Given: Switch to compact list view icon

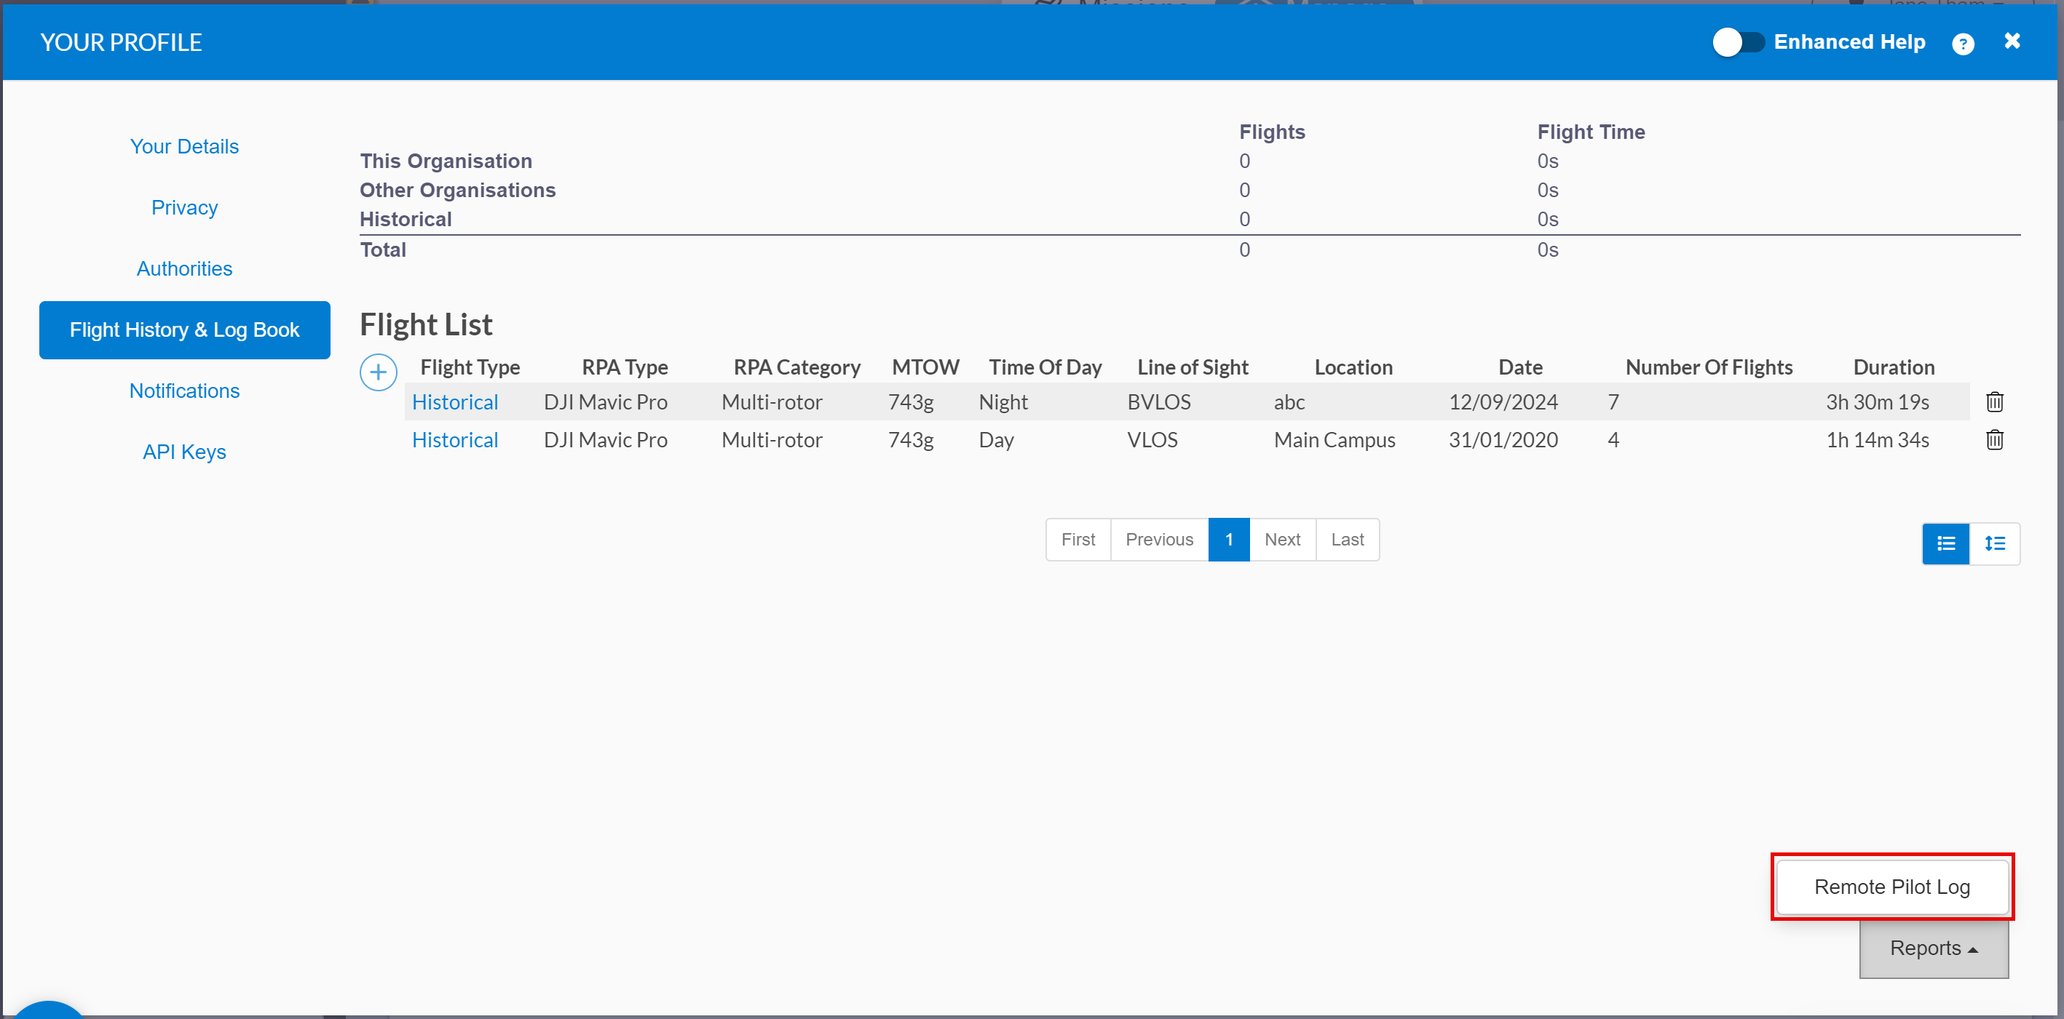Looking at the screenshot, I should pos(1945,544).
